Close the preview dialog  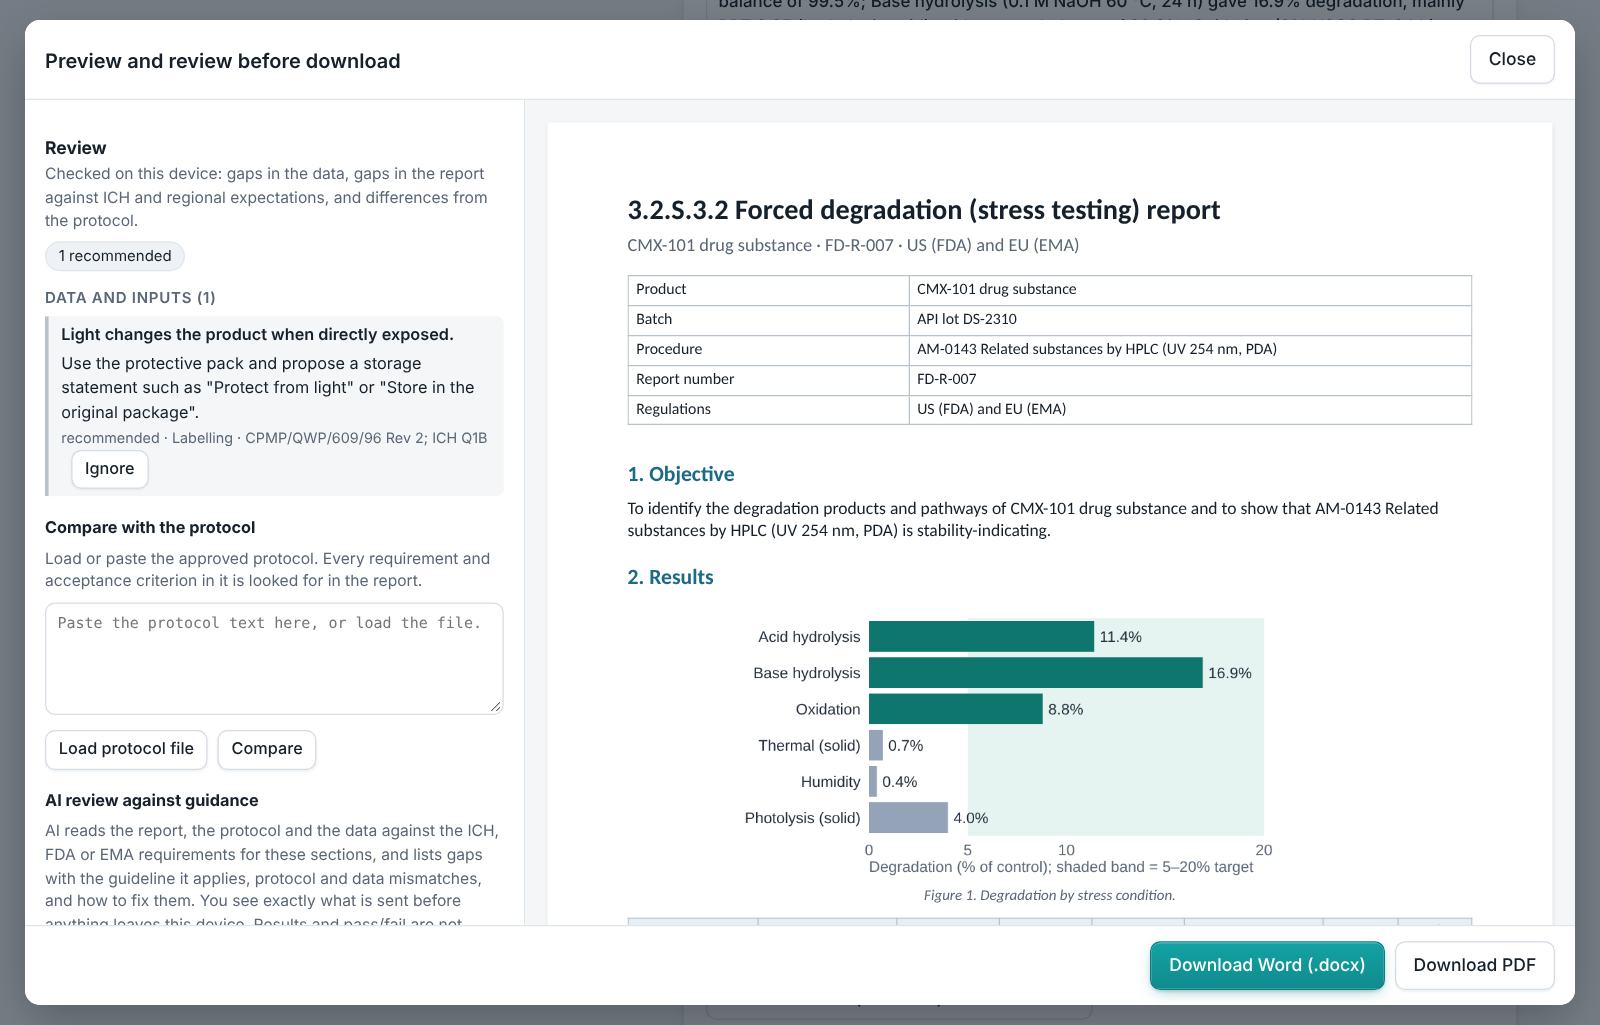(x=1511, y=59)
